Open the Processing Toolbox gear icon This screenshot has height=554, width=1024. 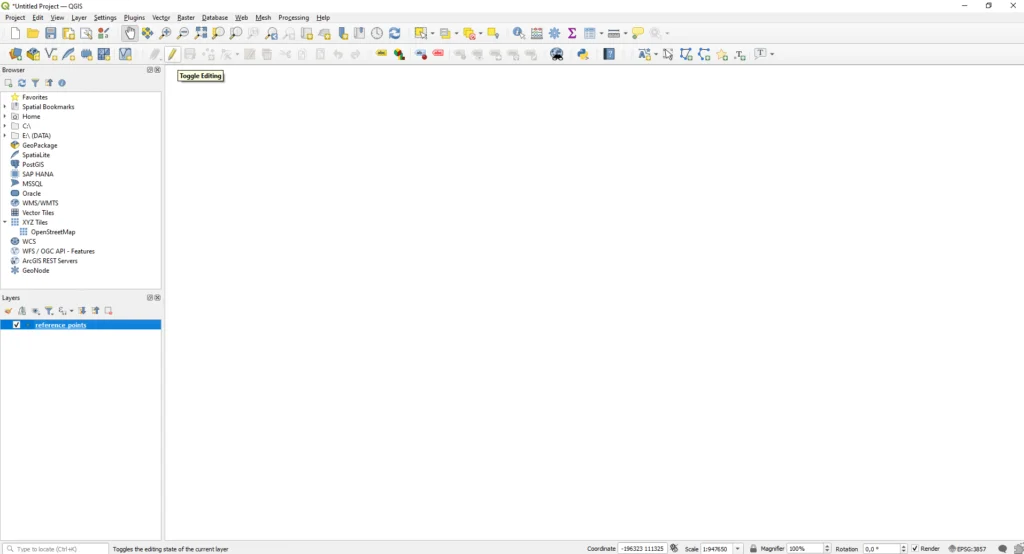tap(554, 33)
